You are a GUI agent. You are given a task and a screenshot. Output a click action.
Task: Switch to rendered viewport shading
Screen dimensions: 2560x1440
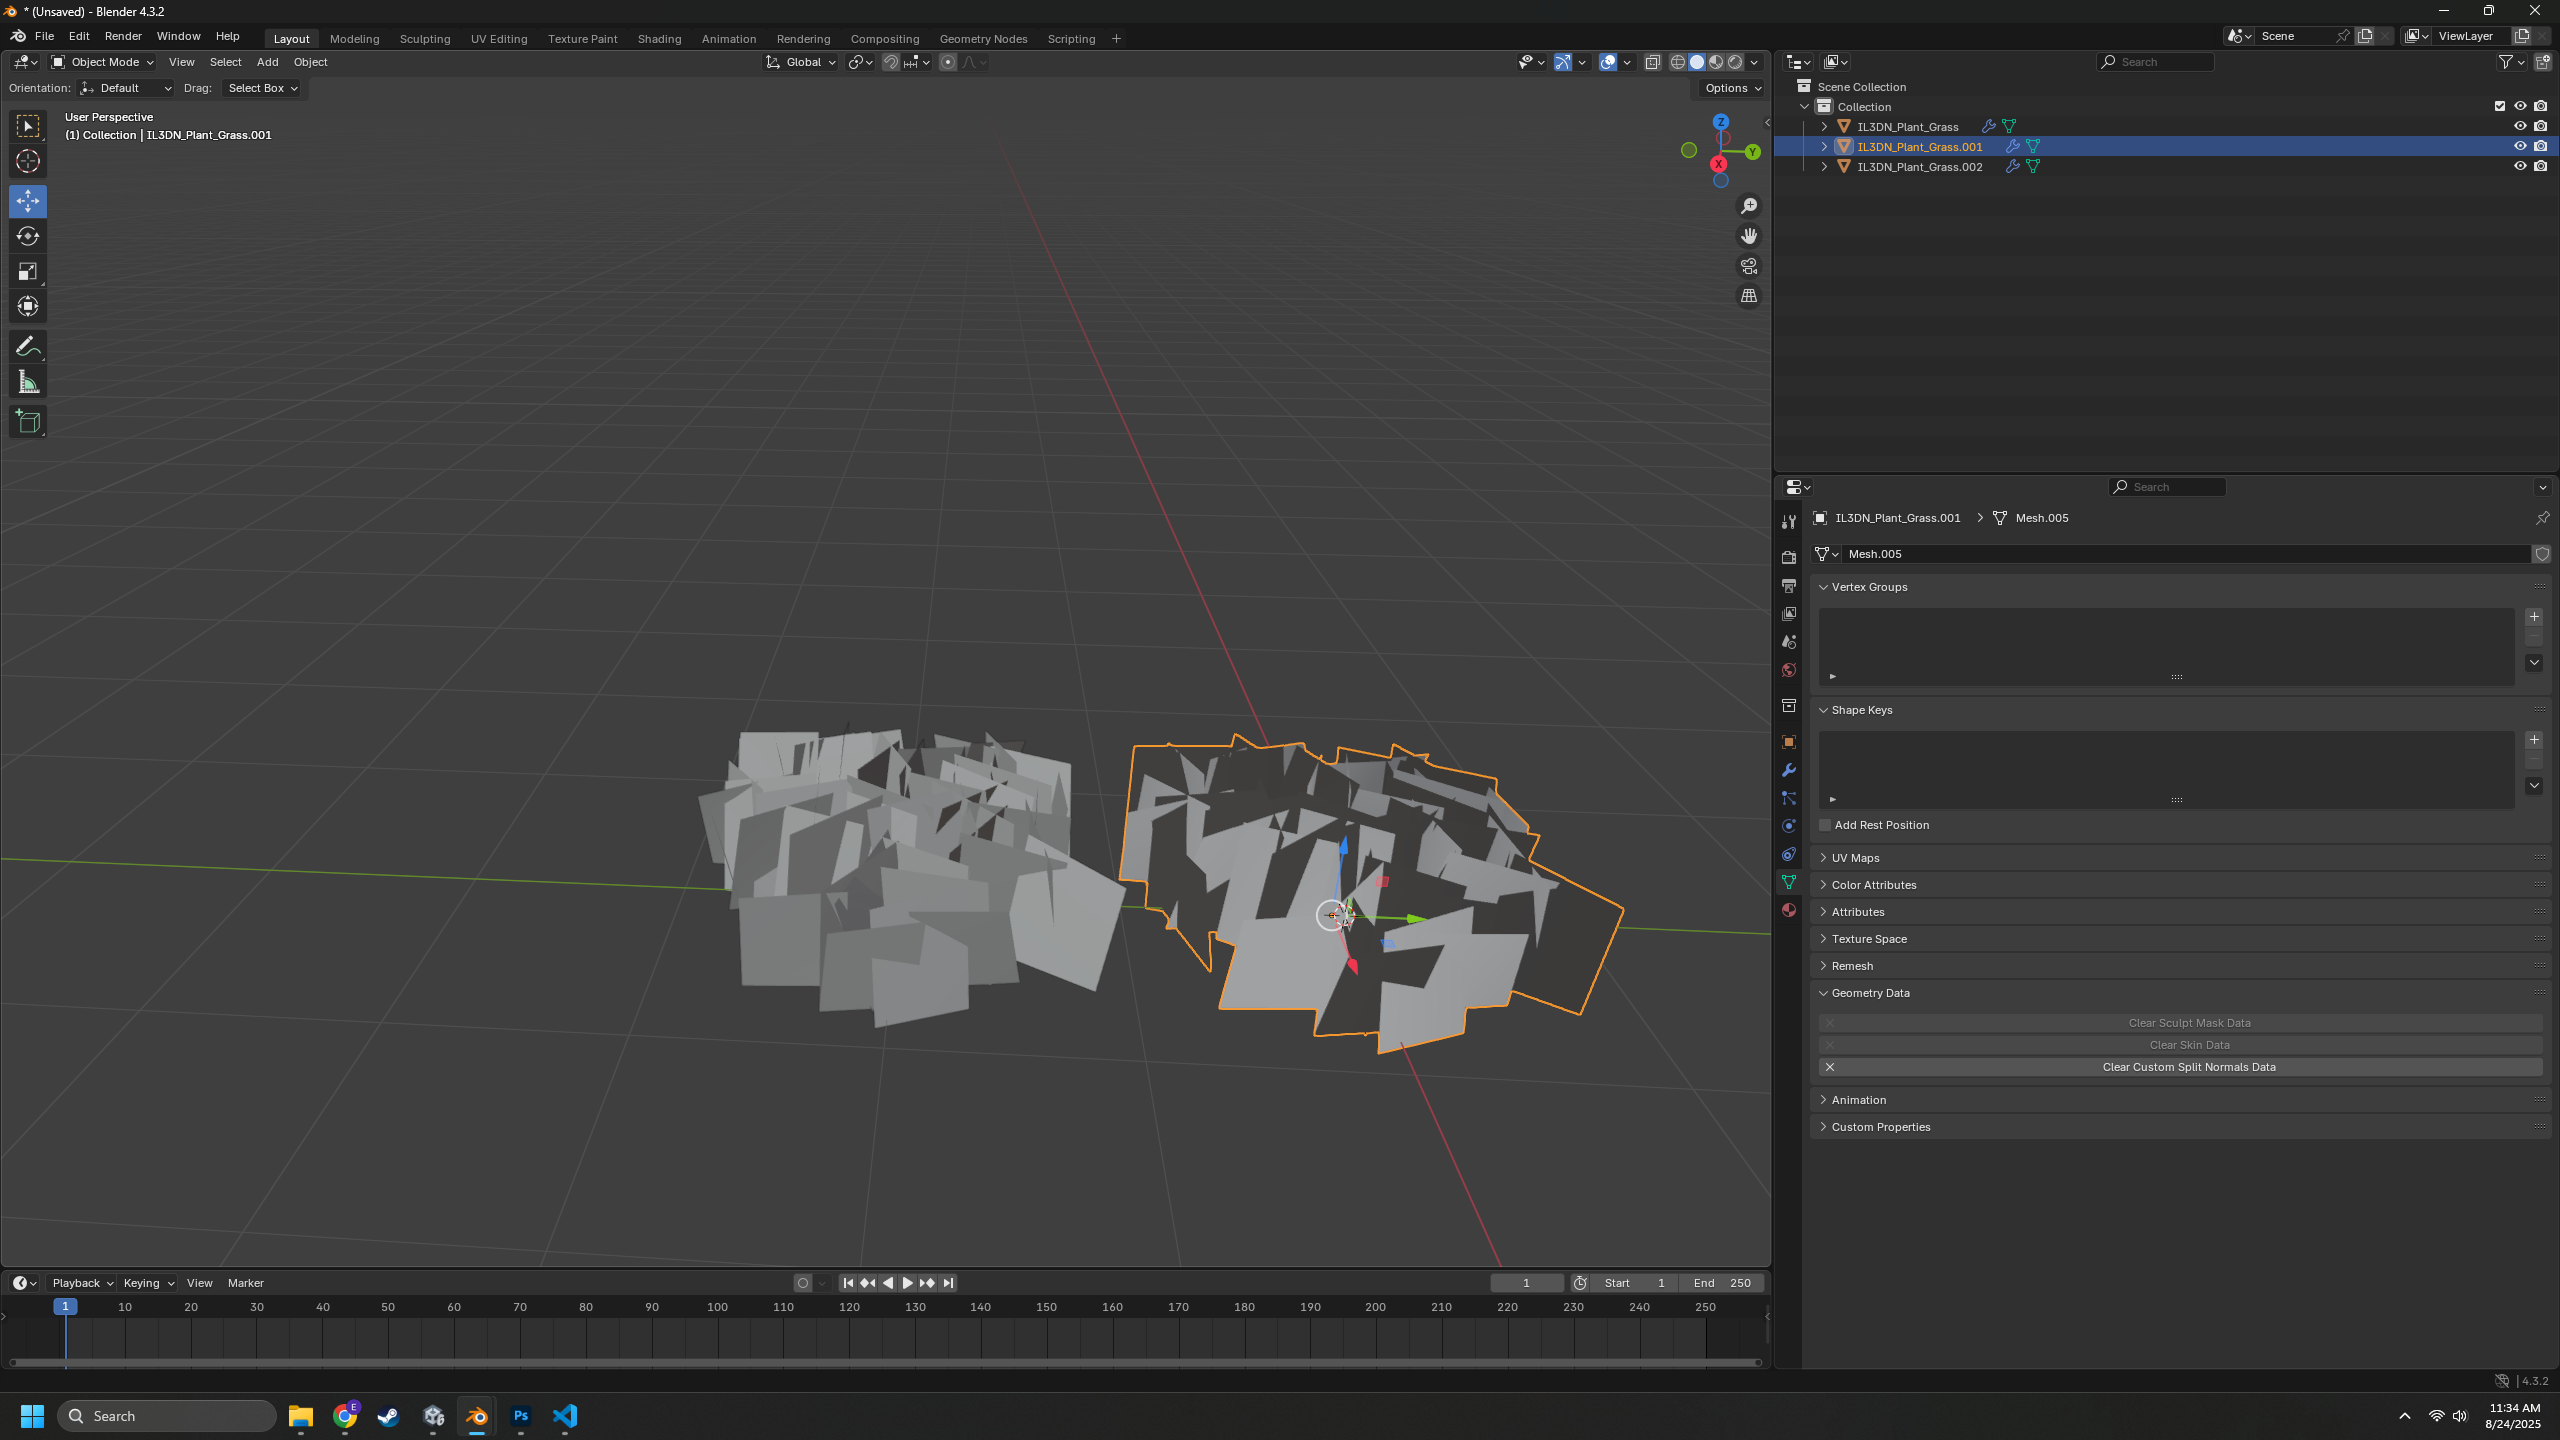[x=1735, y=62]
